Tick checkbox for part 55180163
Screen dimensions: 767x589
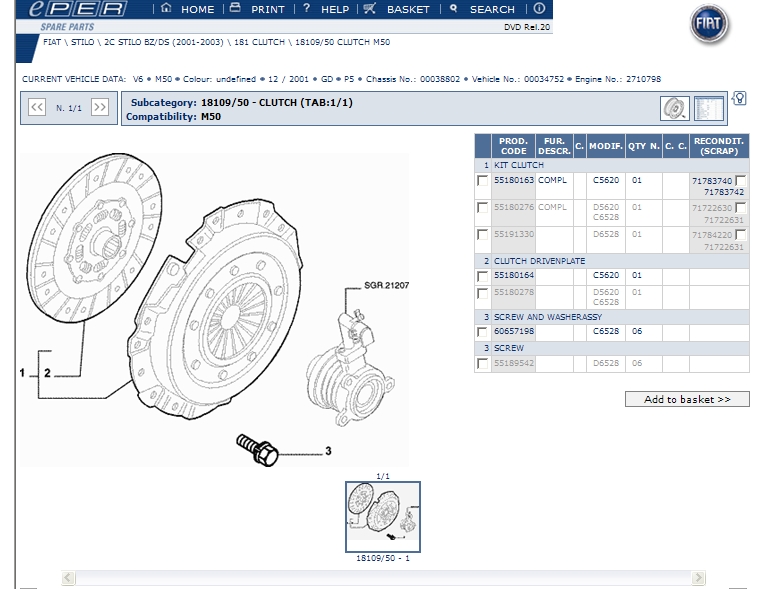pos(483,181)
